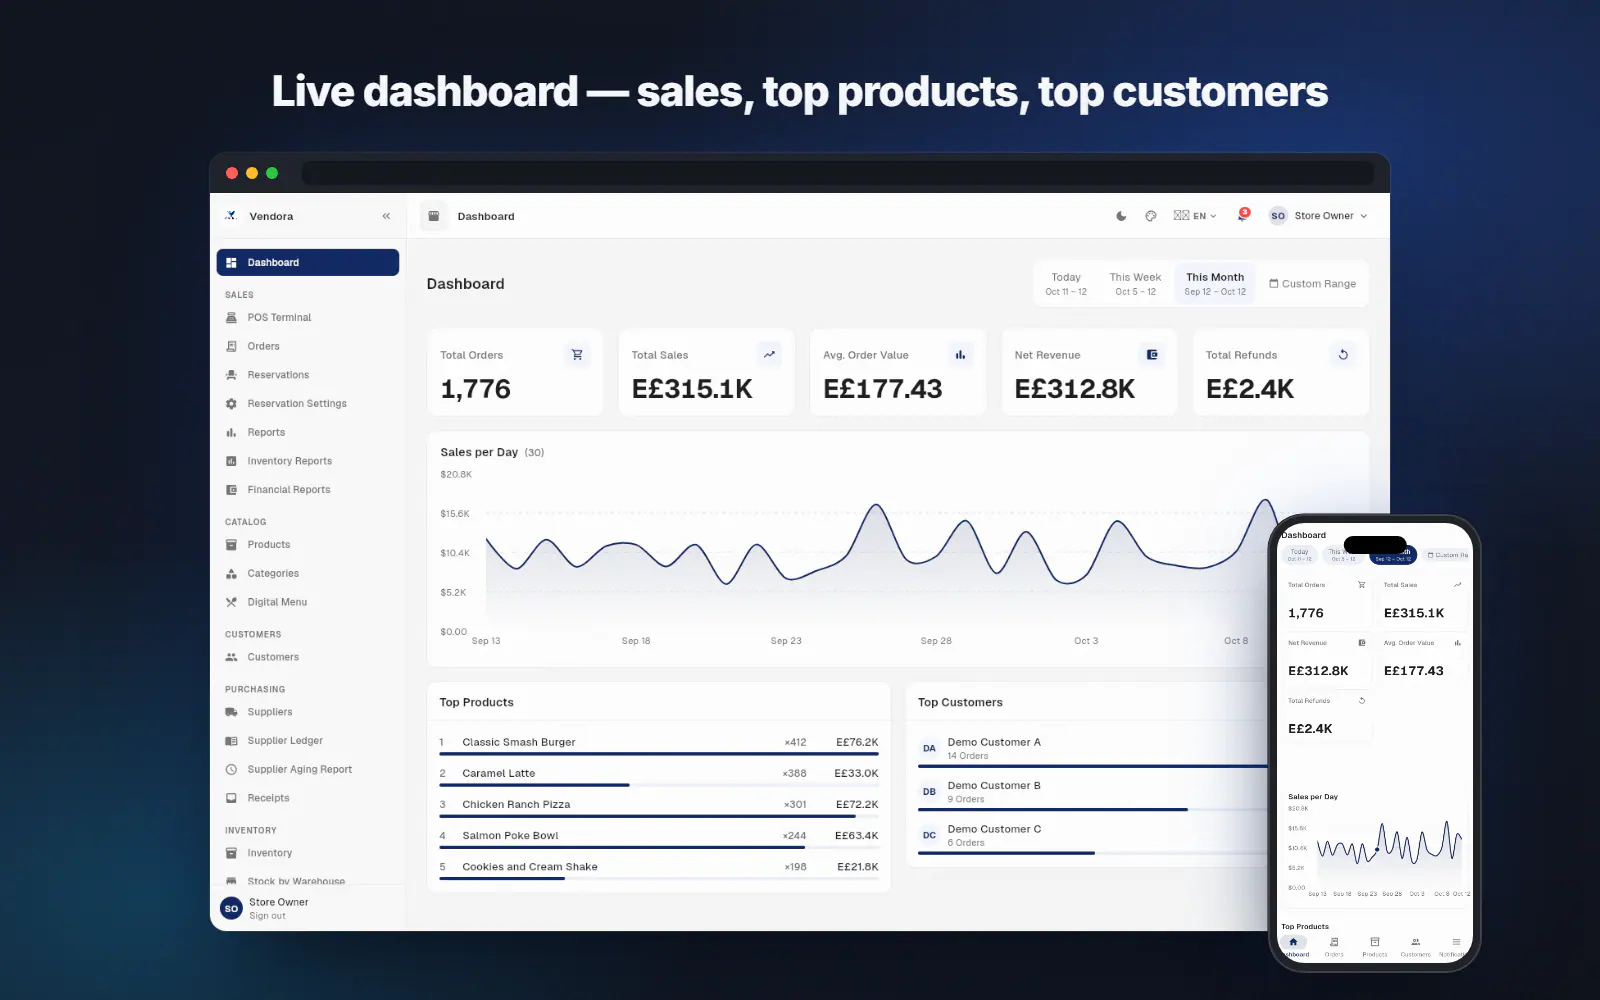1600x1000 pixels.
Task: Tap Products tab in phone bottom bar
Action: click(x=1375, y=946)
